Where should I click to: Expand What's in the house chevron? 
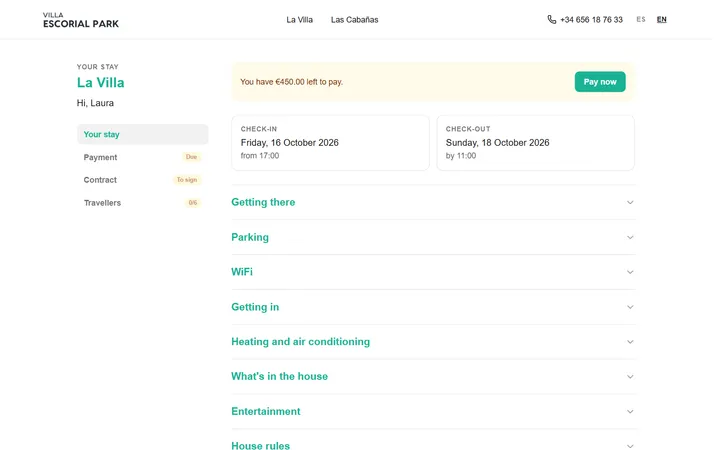[x=630, y=377]
